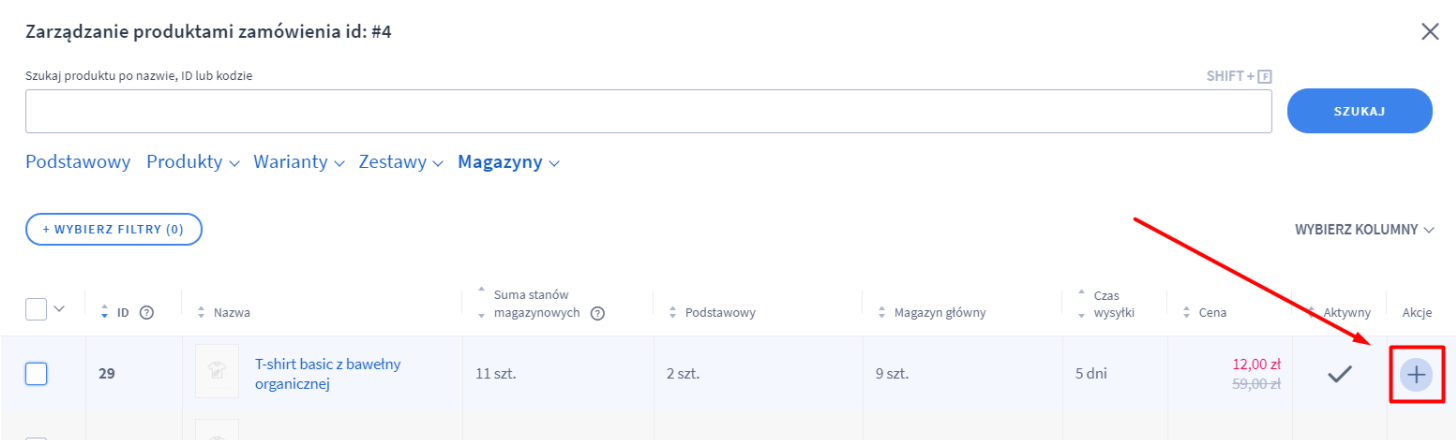Click ID value 29
1456x440 pixels.
pyautogui.click(x=106, y=374)
